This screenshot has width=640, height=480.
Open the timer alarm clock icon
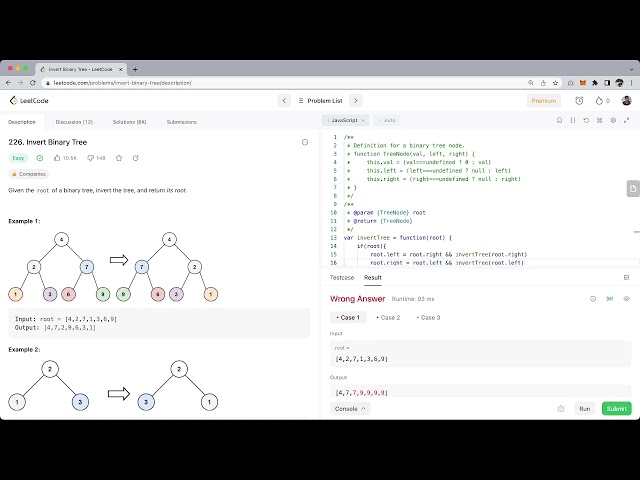(x=579, y=100)
